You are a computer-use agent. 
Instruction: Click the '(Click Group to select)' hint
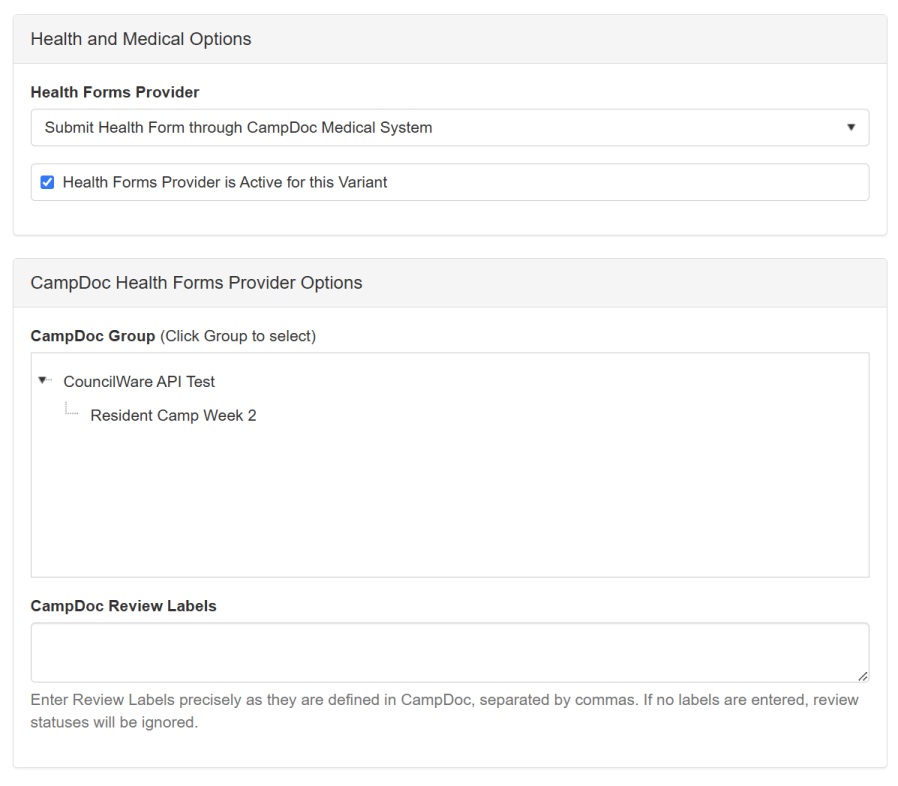238,336
